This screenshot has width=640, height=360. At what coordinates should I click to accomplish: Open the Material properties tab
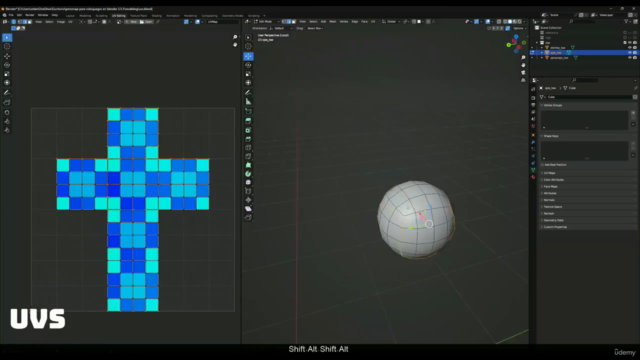click(x=533, y=178)
